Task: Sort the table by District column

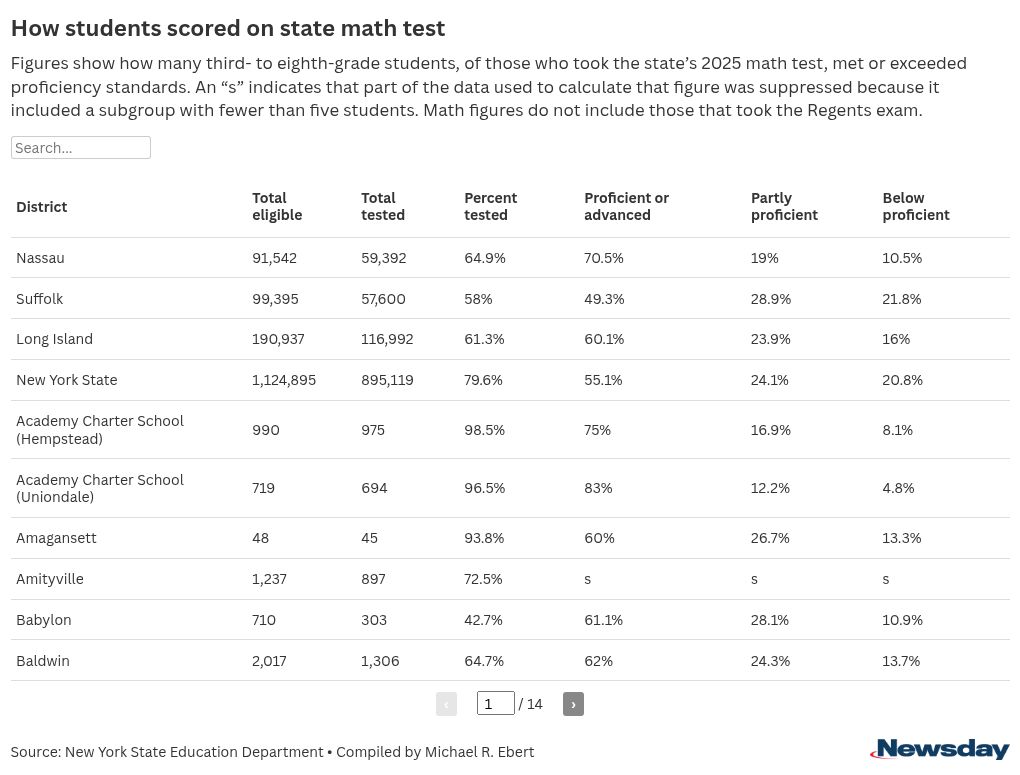Action: 41,207
